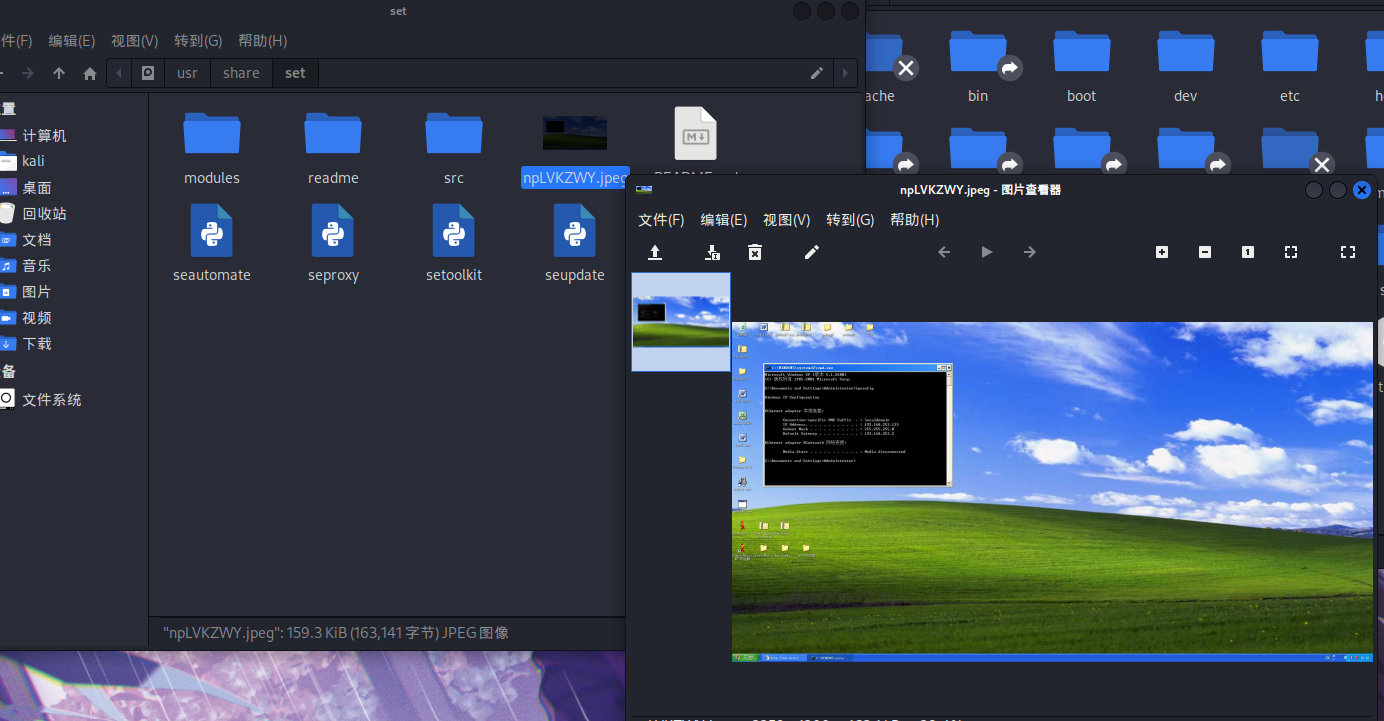The image size is (1384, 721).
Task: Open 文件系统 in sidebar
Action: click(x=52, y=399)
